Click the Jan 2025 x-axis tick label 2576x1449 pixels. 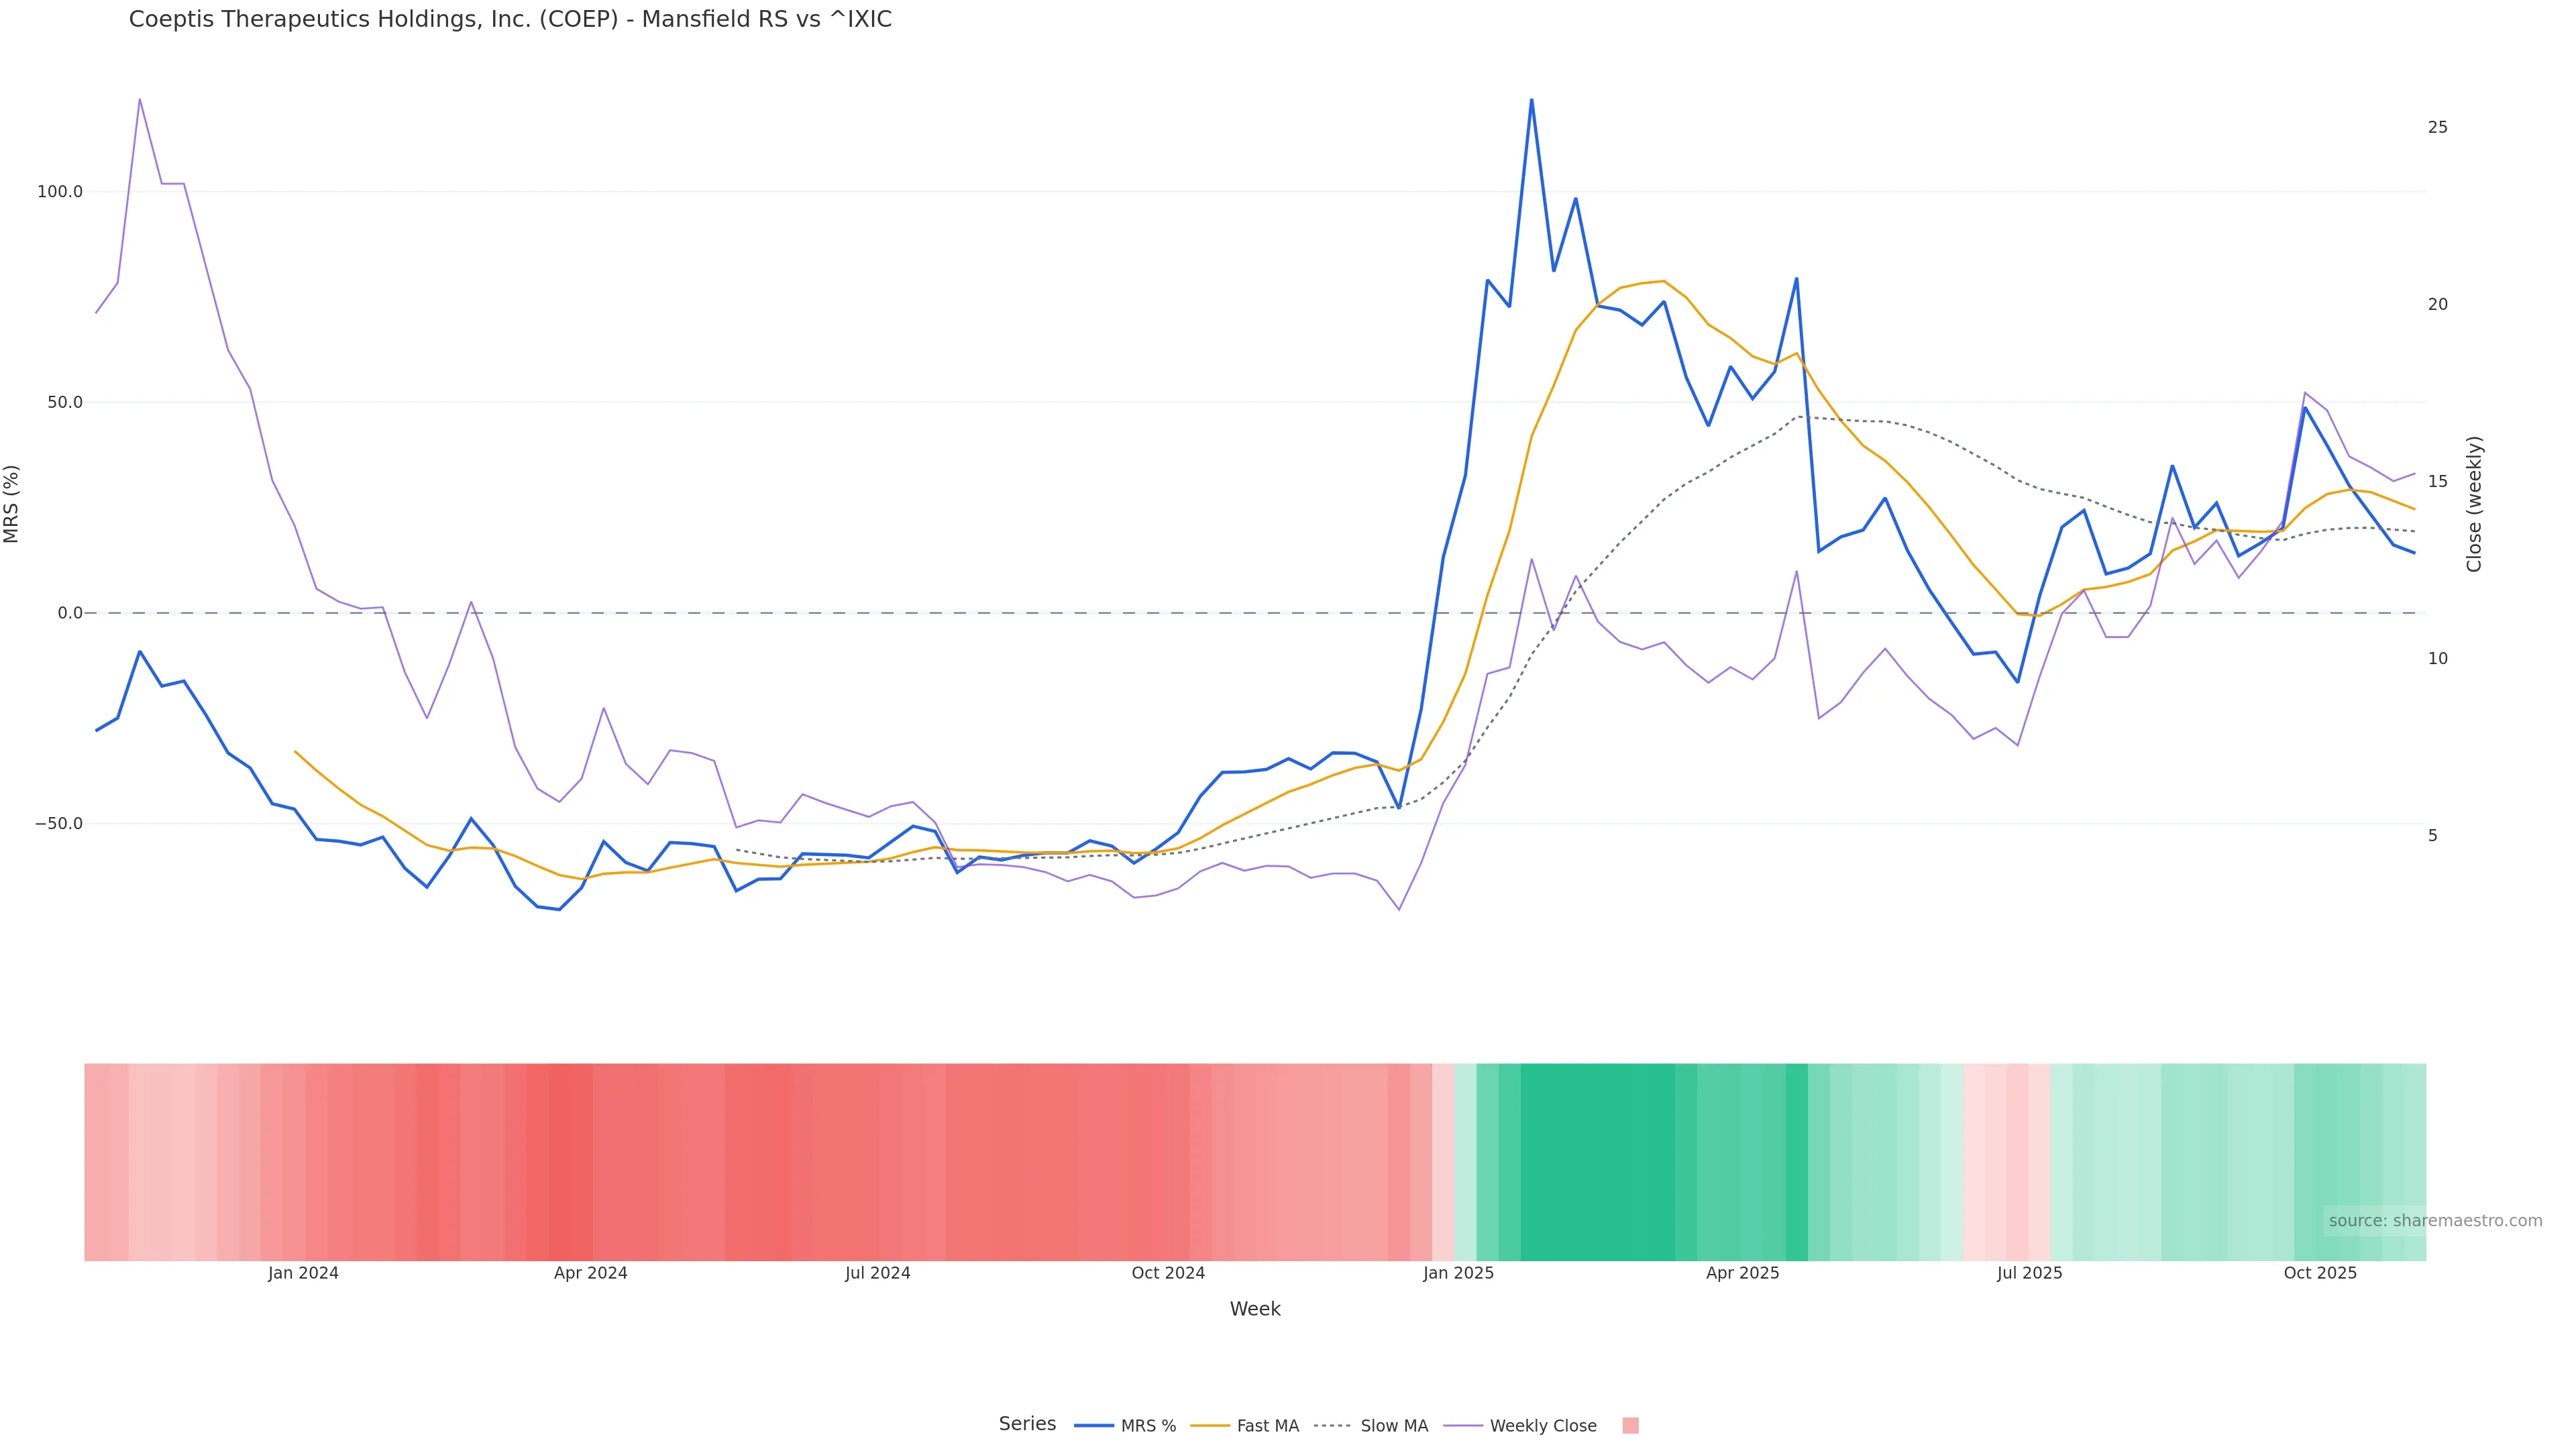click(x=1458, y=1273)
